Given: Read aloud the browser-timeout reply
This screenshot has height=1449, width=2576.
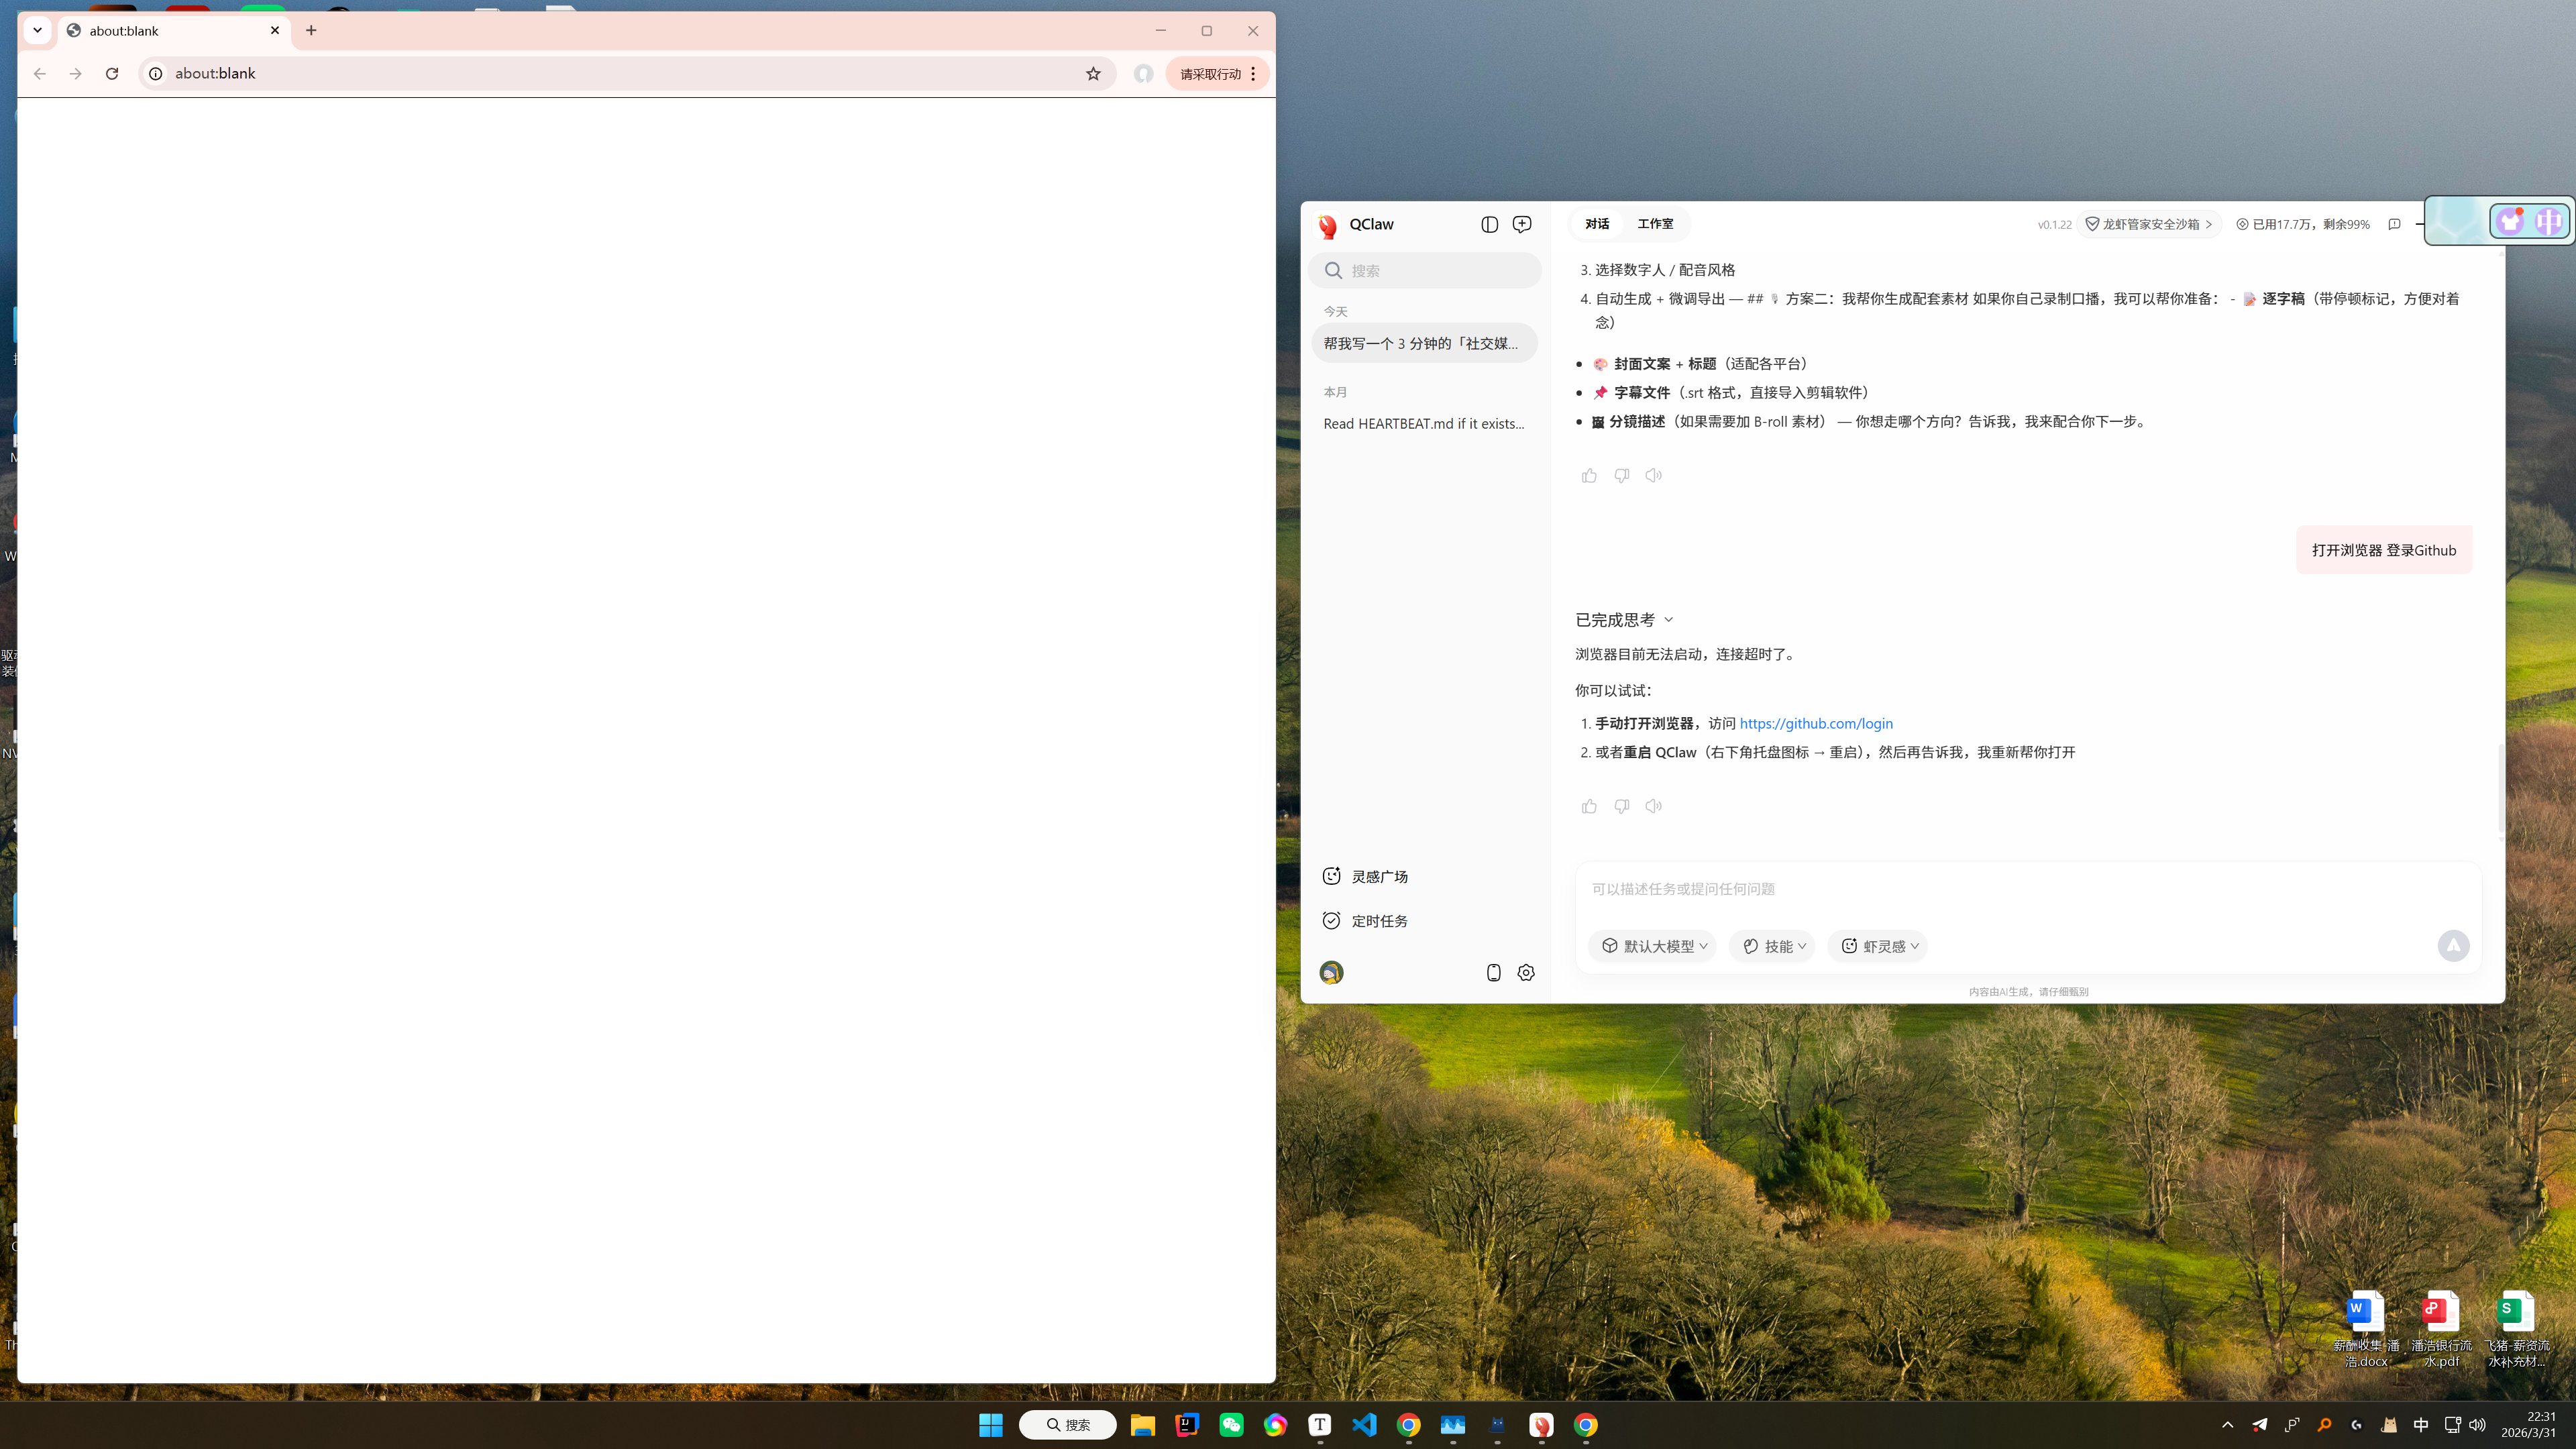Looking at the screenshot, I should coord(1654,806).
